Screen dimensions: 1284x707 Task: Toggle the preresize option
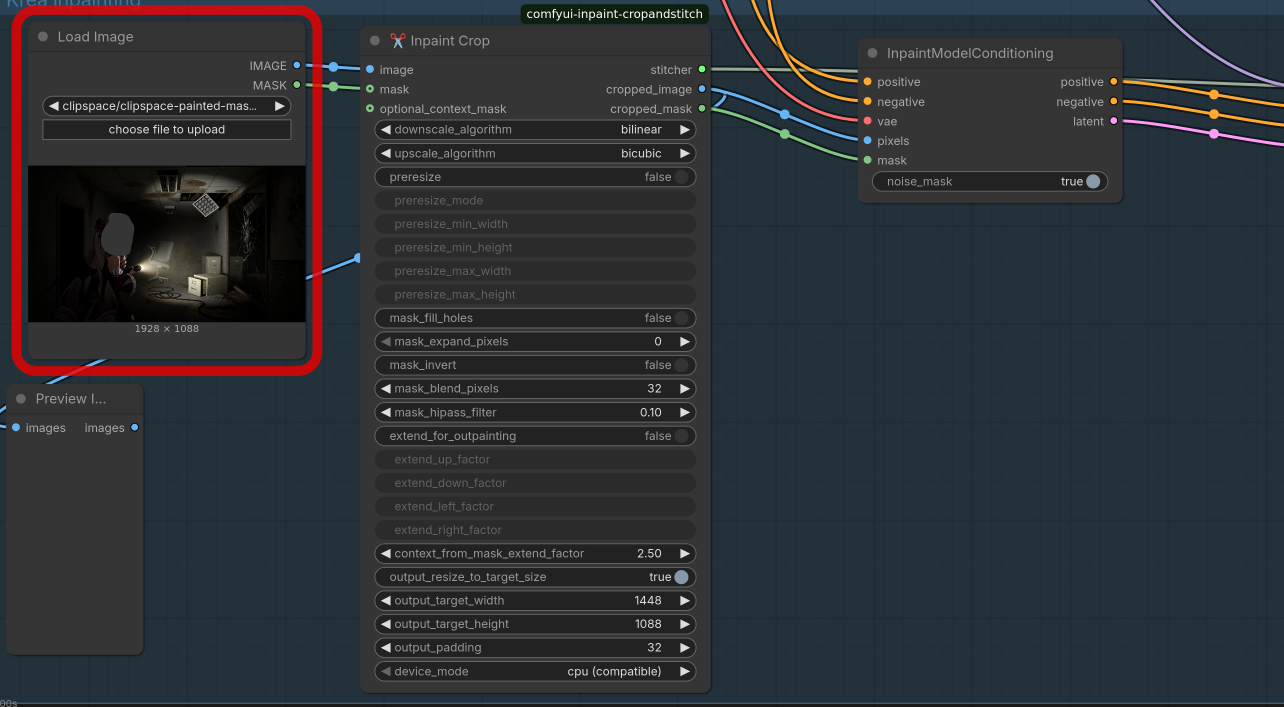point(535,177)
